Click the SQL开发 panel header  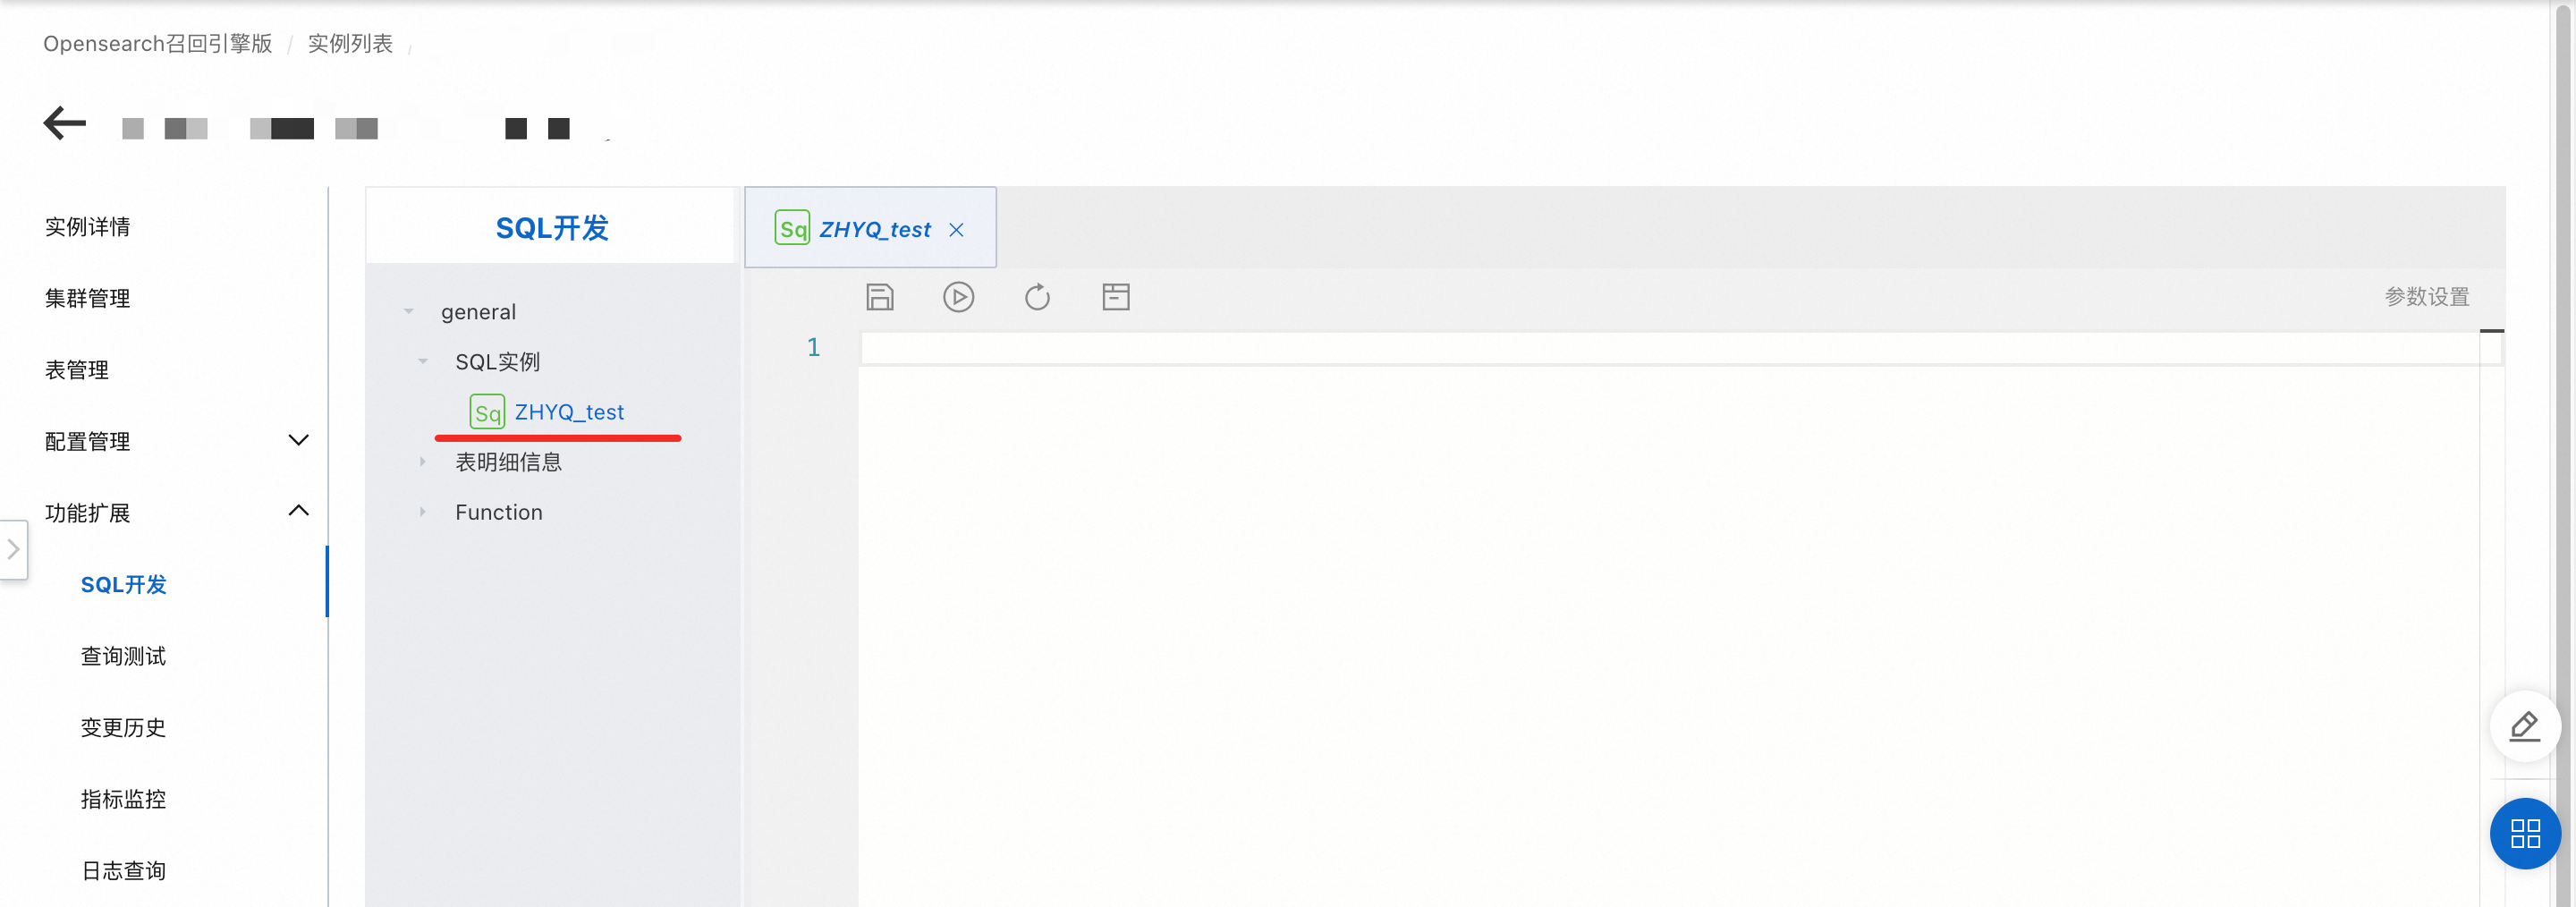point(552,227)
